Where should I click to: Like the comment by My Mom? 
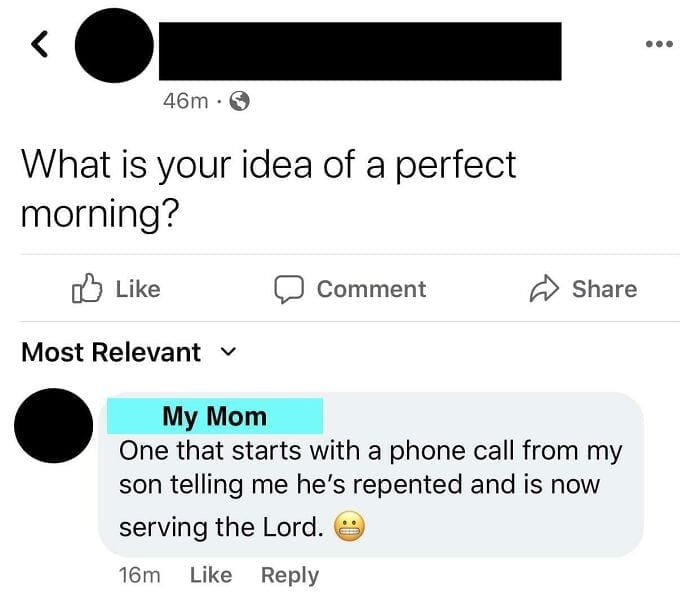211,575
